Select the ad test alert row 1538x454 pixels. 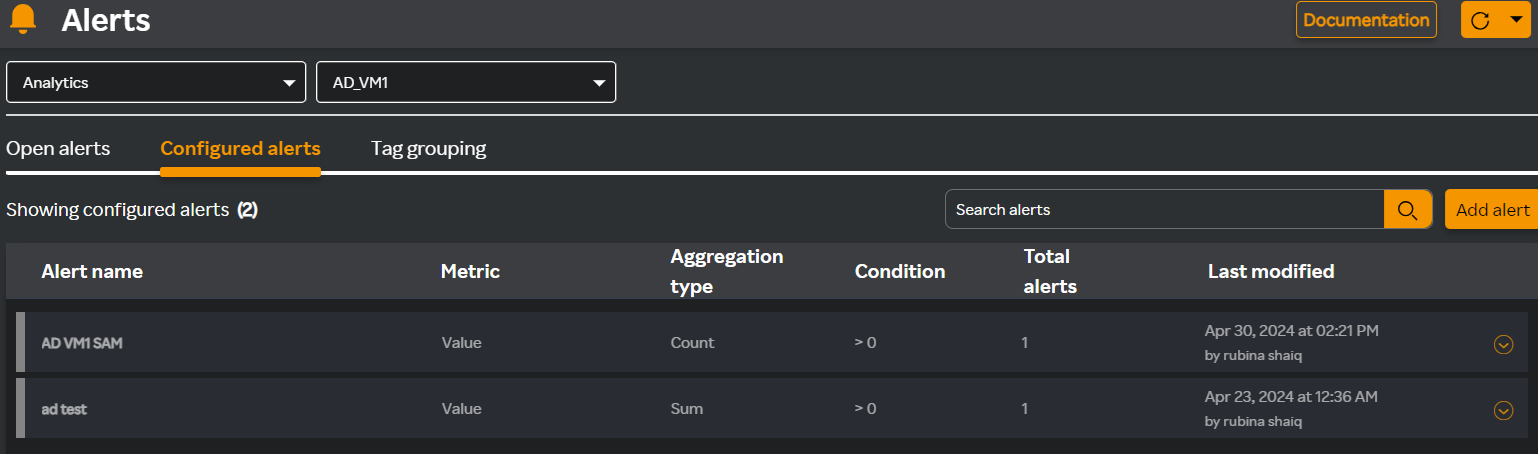click(772, 409)
